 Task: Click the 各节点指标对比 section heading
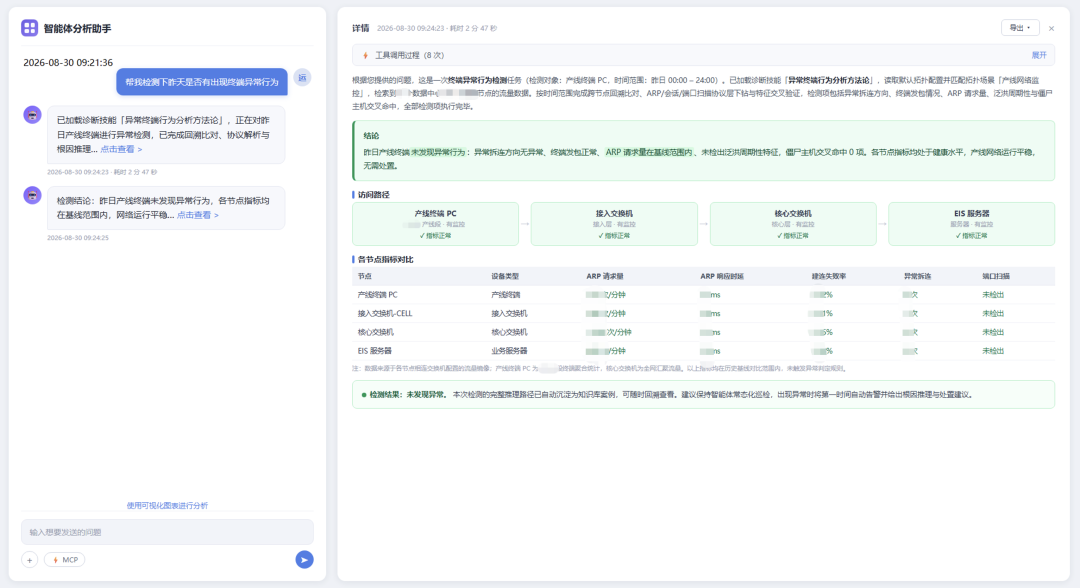click(x=385, y=260)
